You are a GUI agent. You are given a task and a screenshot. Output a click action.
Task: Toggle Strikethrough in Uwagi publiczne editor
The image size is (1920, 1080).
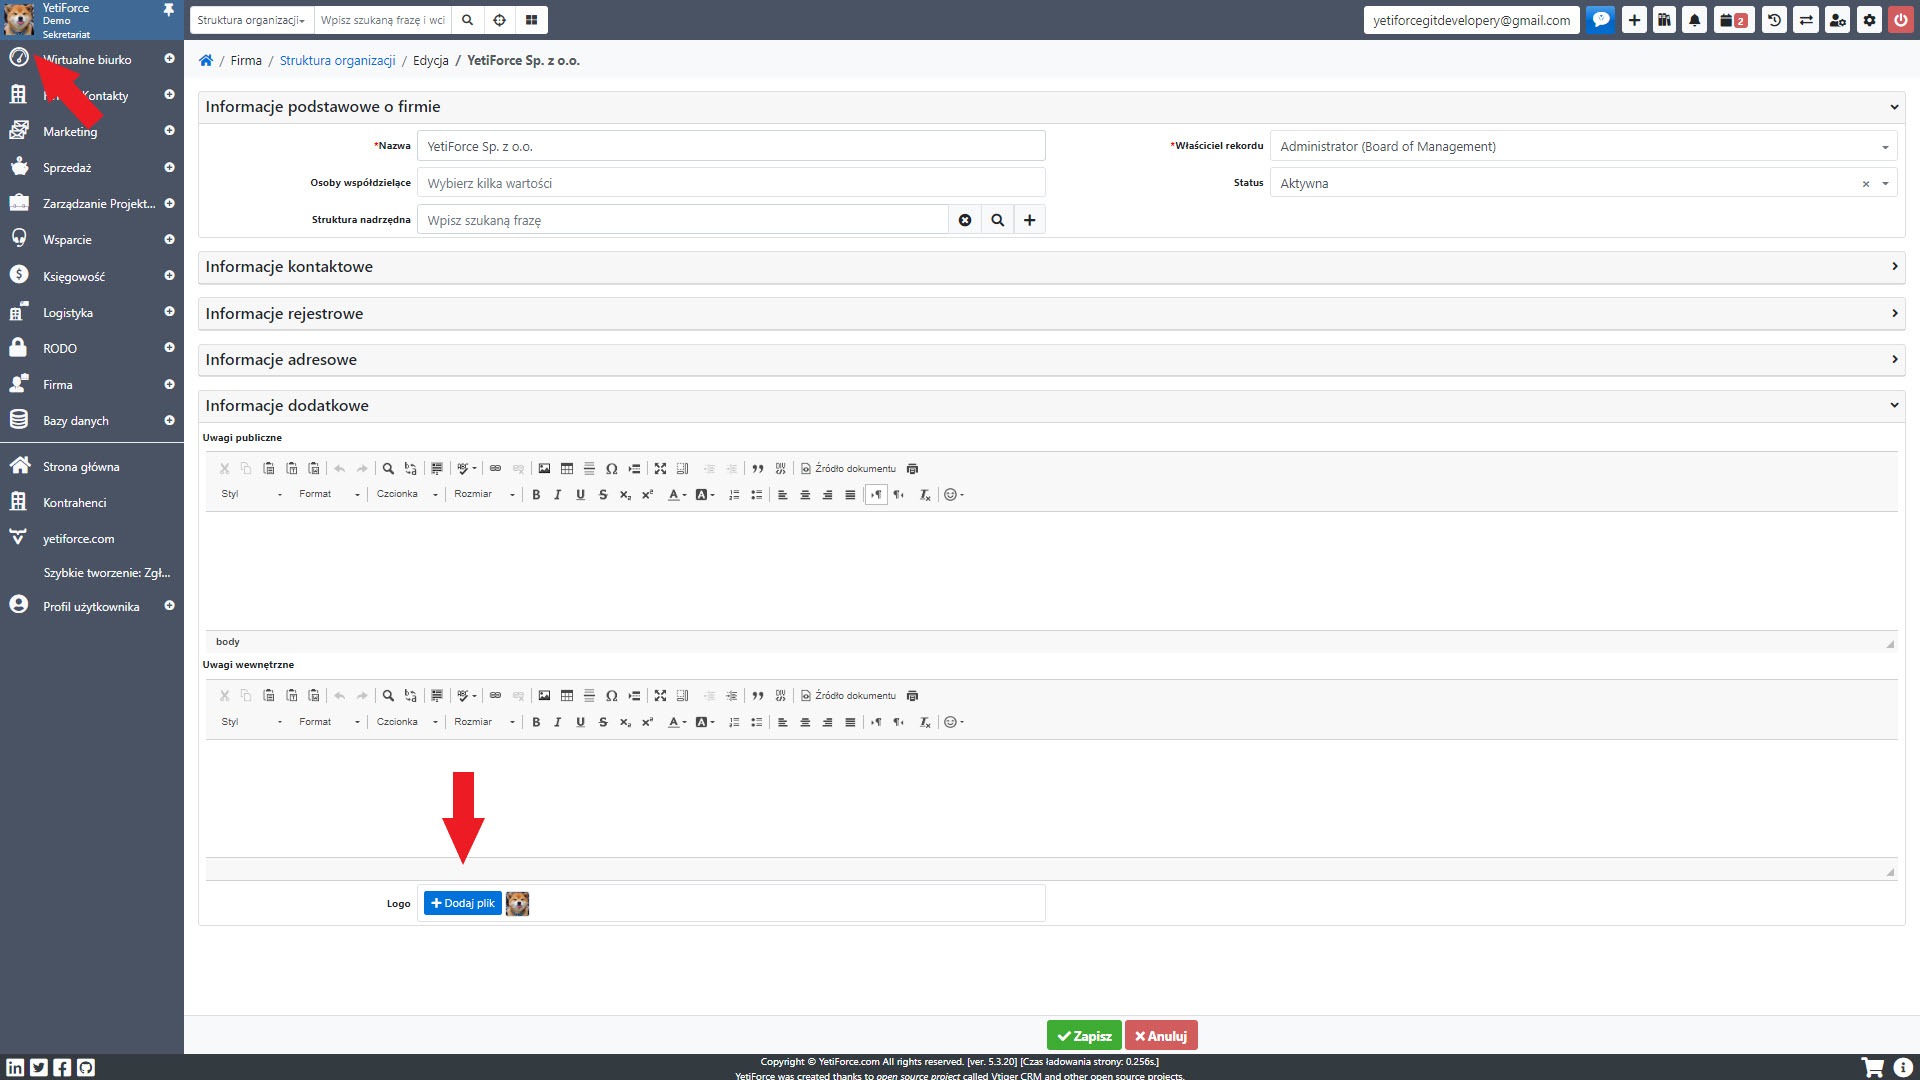pyautogui.click(x=603, y=495)
